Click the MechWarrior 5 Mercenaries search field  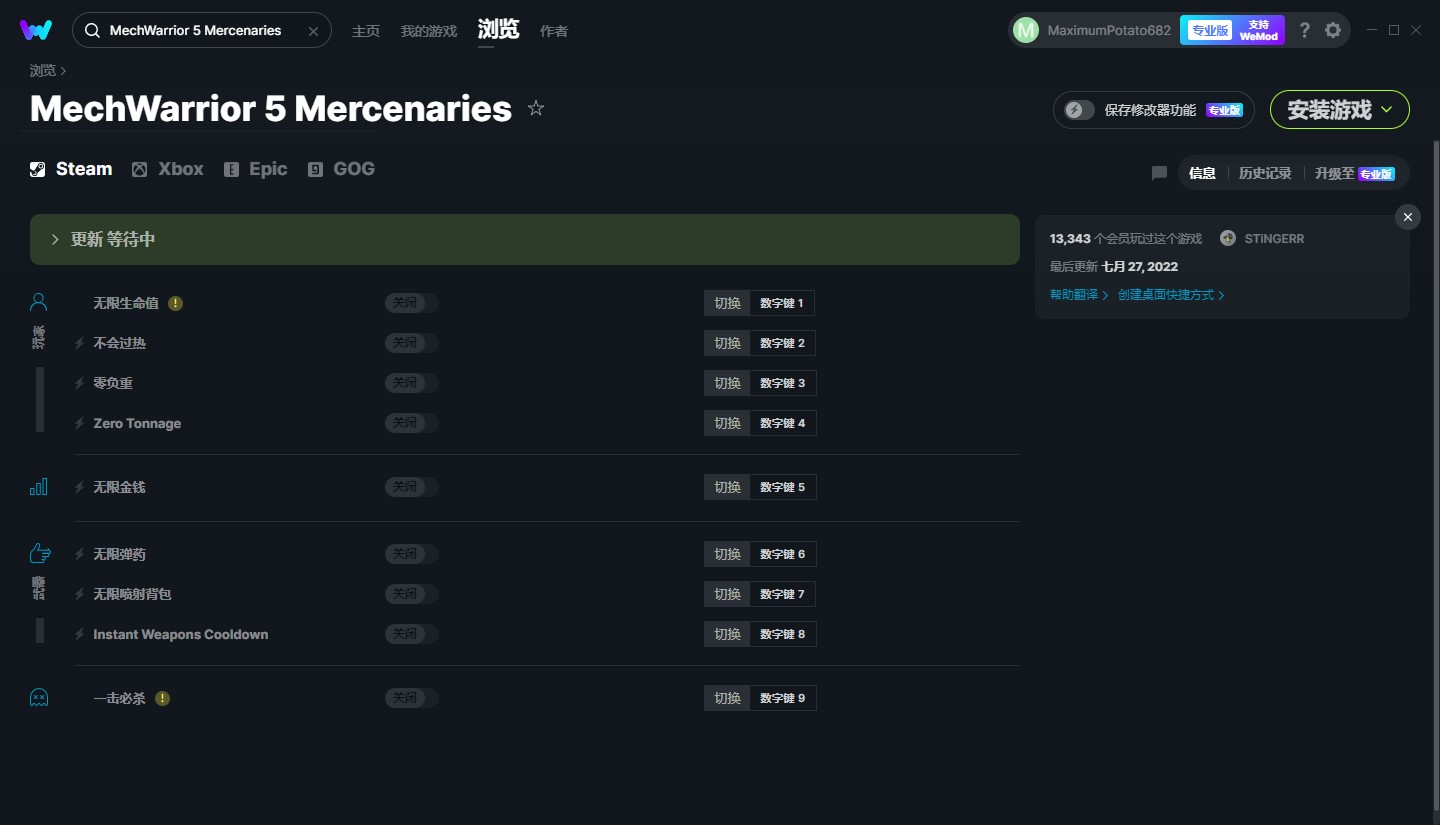point(201,31)
